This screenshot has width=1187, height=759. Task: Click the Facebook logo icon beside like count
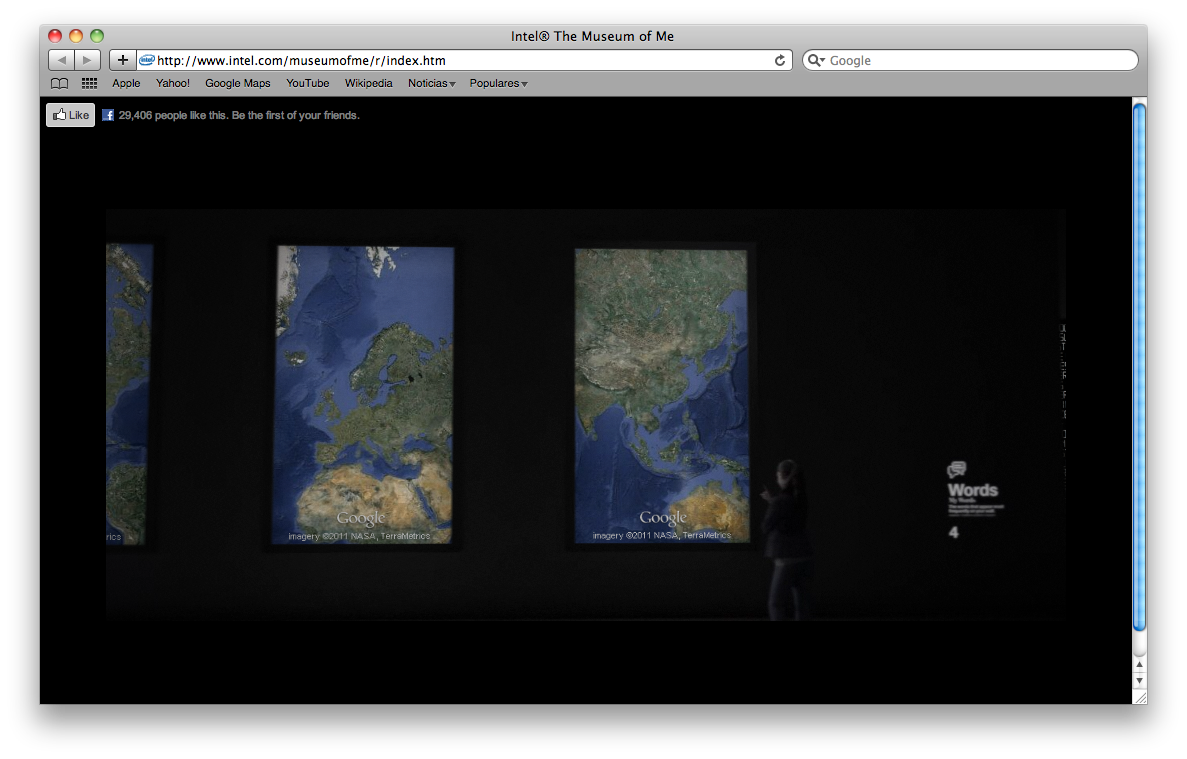pos(108,115)
